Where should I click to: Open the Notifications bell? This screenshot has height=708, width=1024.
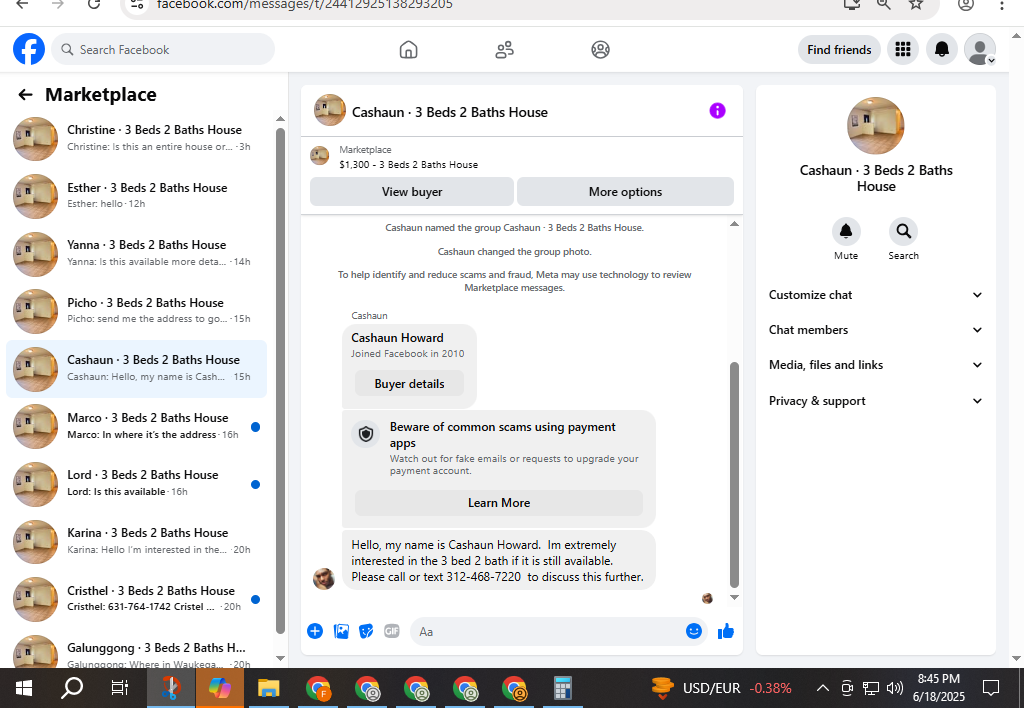click(x=942, y=50)
